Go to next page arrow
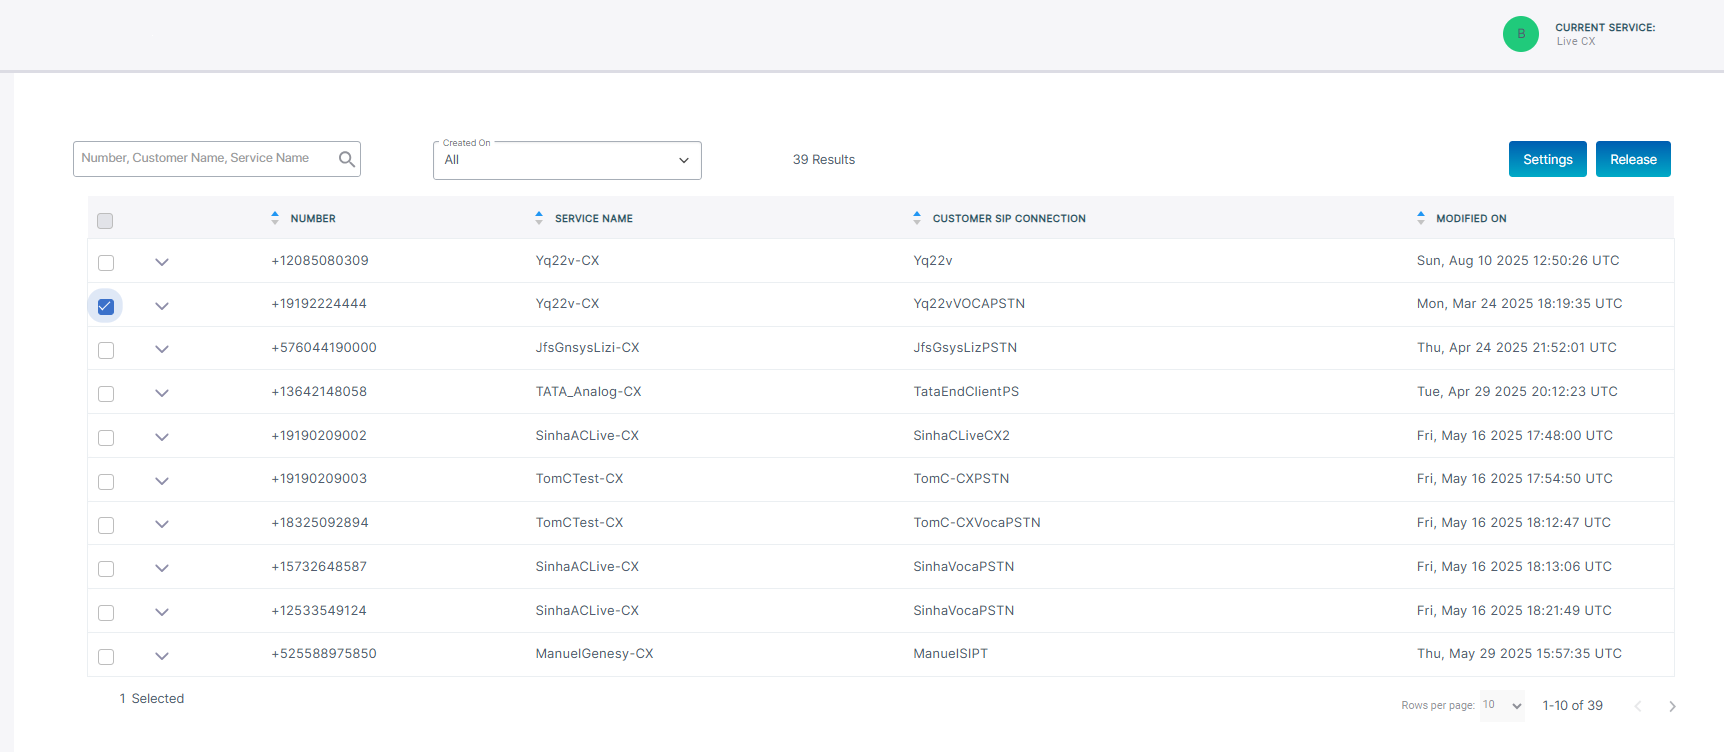The width and height of the screenshot is (1724, 752). [x=1672, y=706]
